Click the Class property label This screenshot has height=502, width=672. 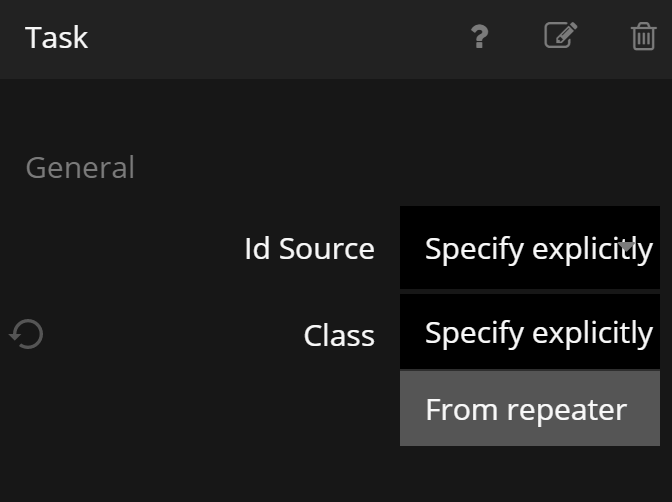tap(339, 335)
